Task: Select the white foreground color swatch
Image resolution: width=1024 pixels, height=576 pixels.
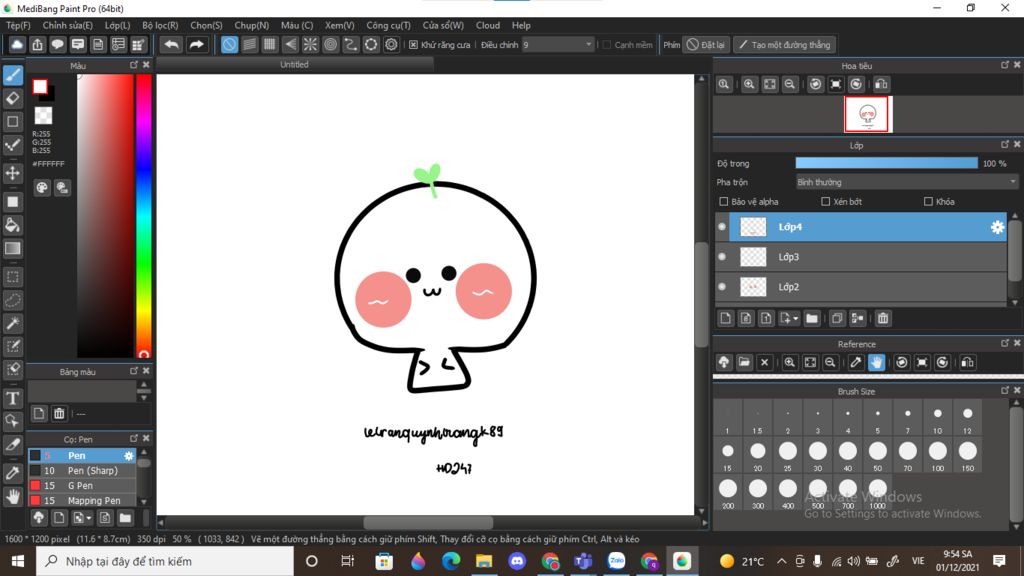Action: pos(40,86)
